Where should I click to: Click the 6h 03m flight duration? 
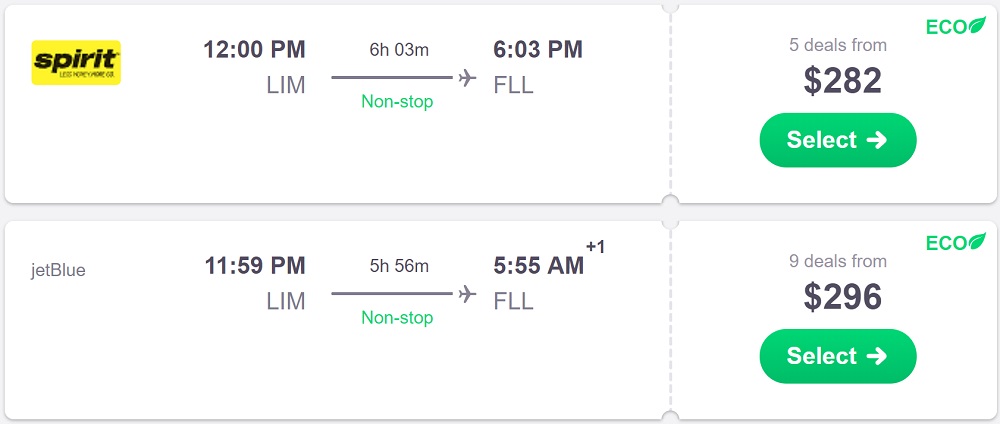pyautogui.click(x=397, y=49)
